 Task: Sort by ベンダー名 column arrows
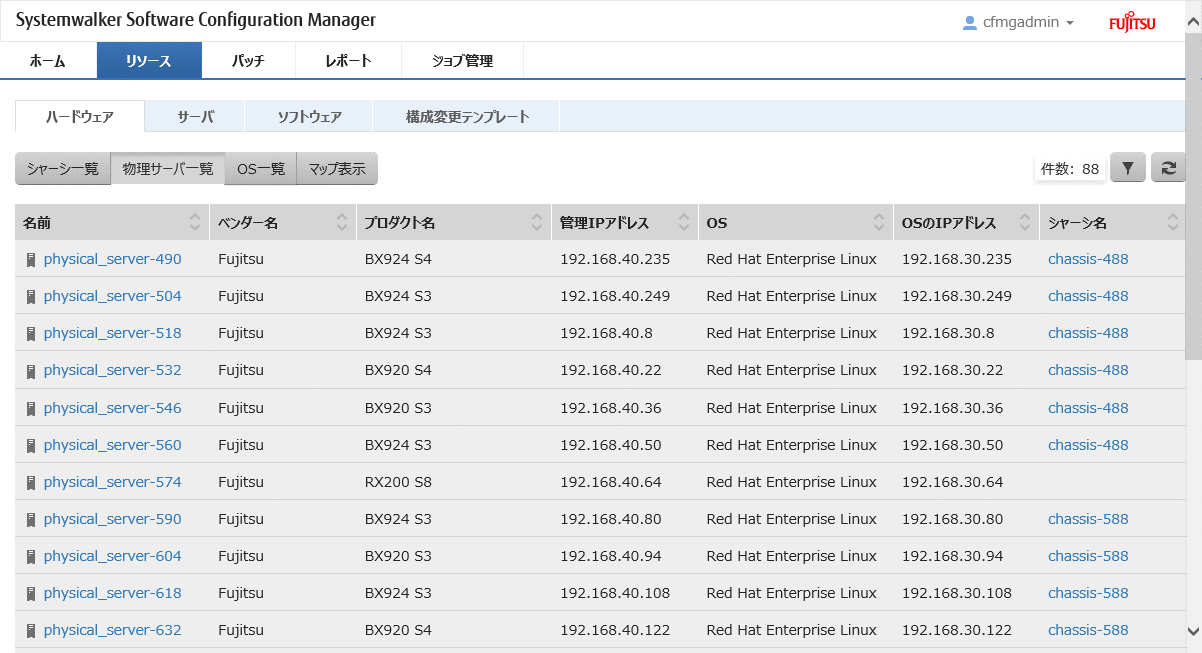point(342,222)
